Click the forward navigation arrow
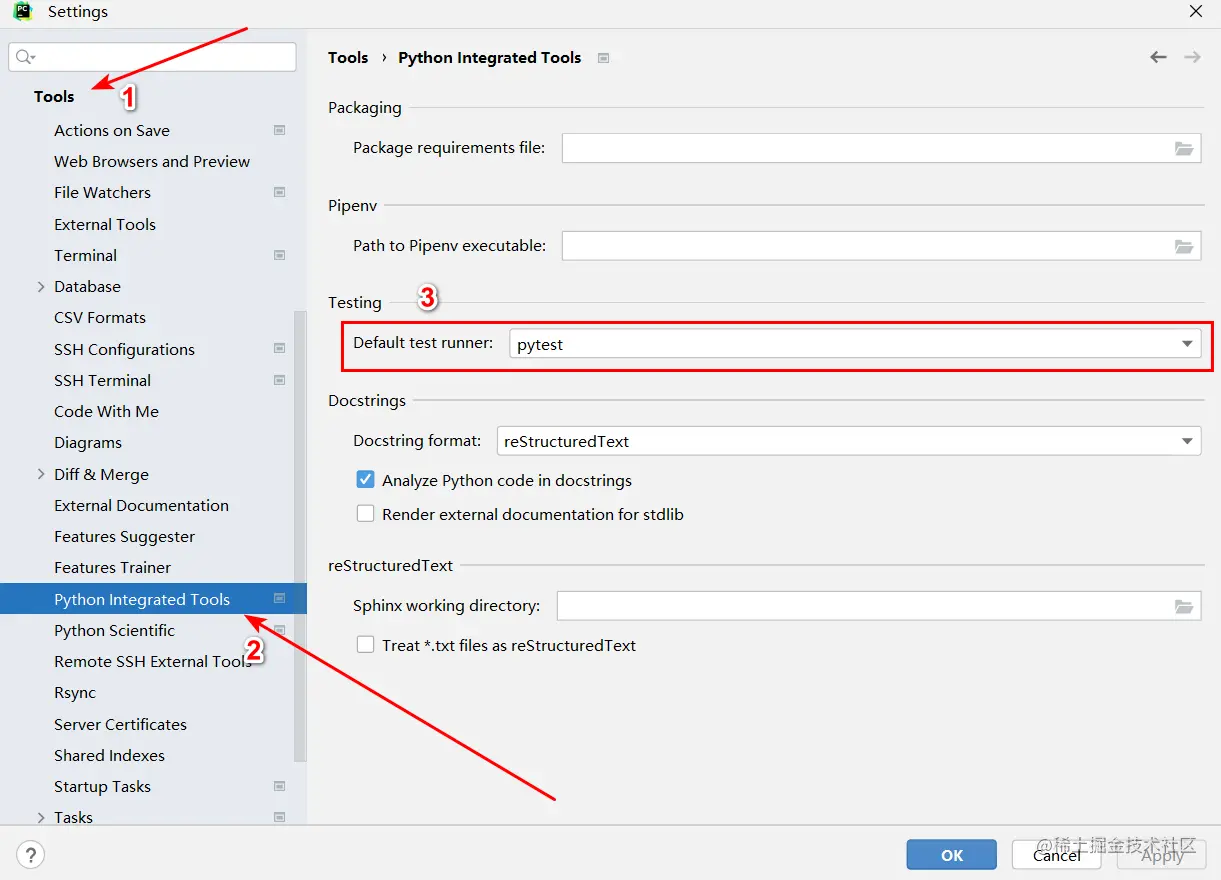This screenshot has width=1221, height=880. coord(1192,58)
